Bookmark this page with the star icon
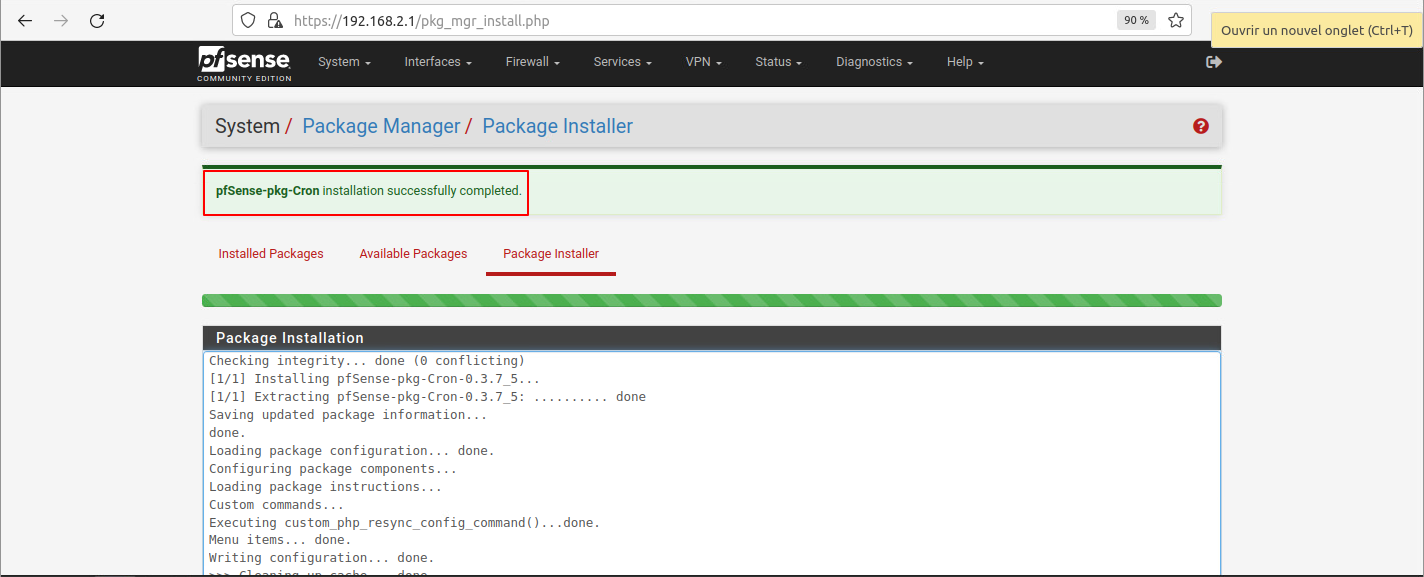The height and width of the screenshot is (577, 1424). 1176,21
